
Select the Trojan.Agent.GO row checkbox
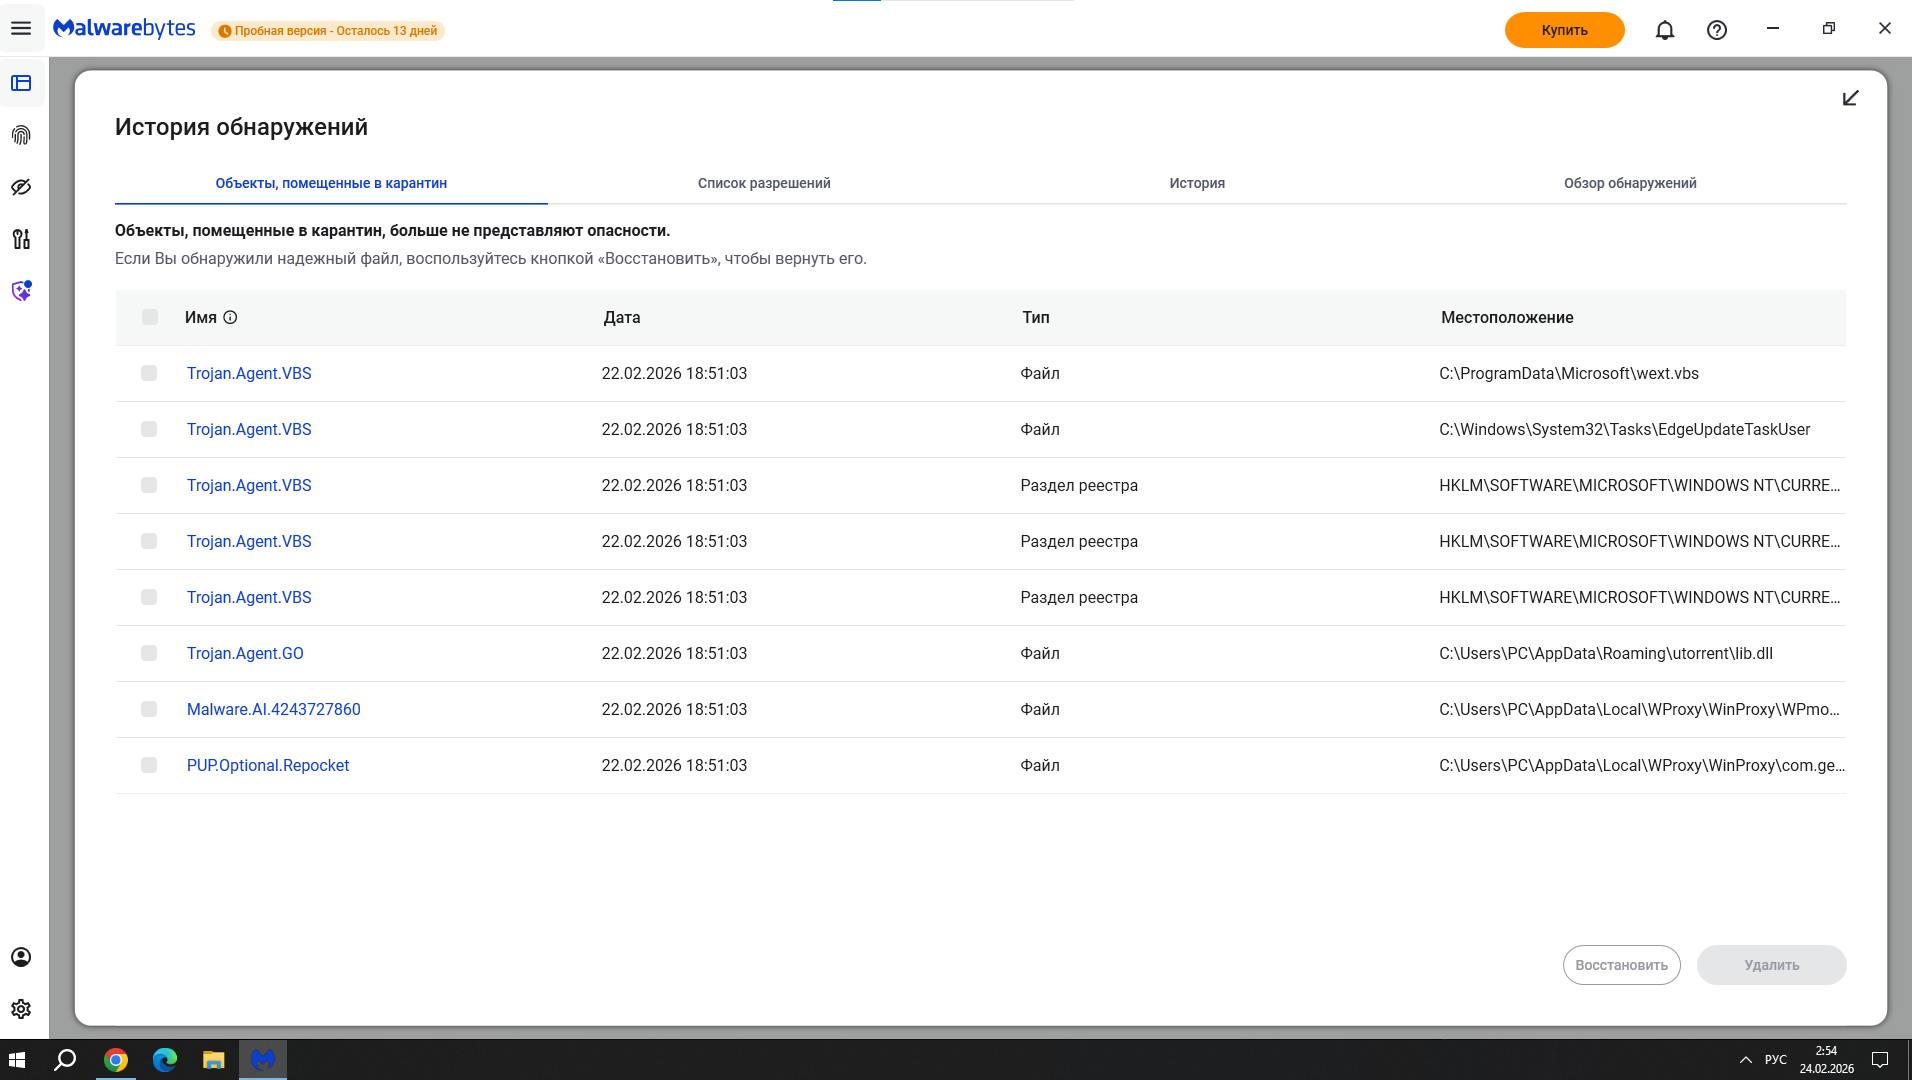[149, 653]
